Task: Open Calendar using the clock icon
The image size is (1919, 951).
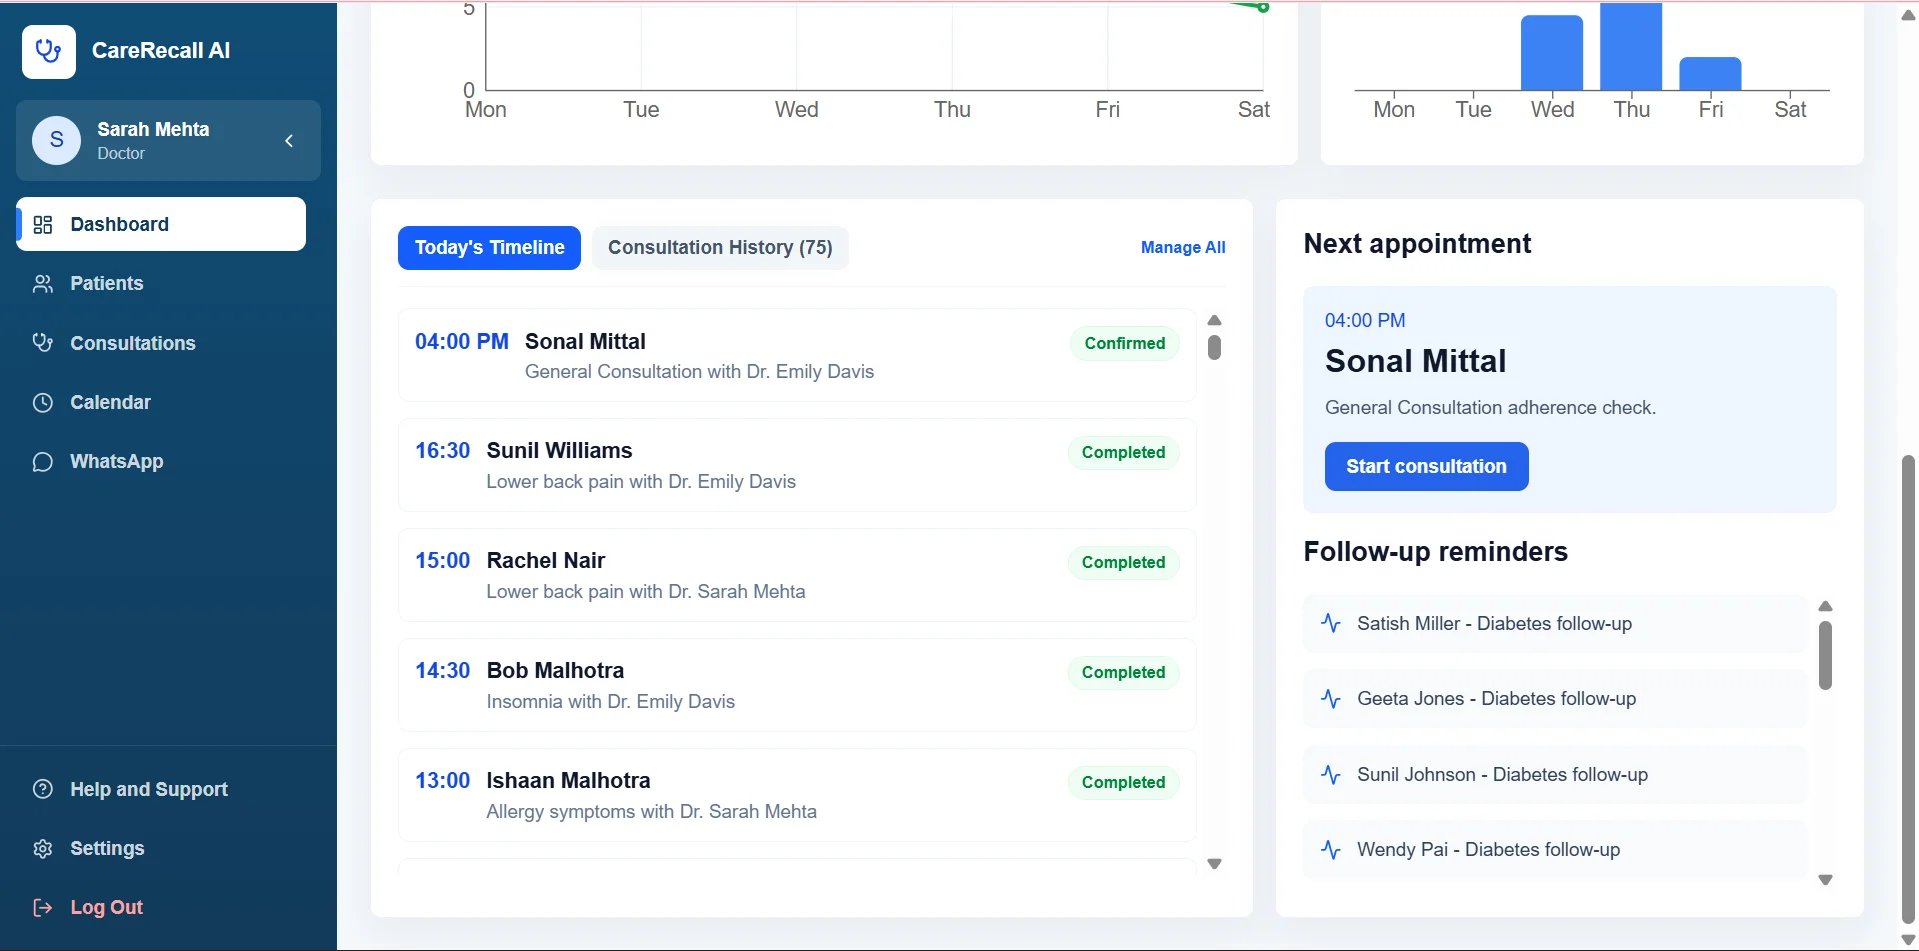Action: click(x=43, y=402)
